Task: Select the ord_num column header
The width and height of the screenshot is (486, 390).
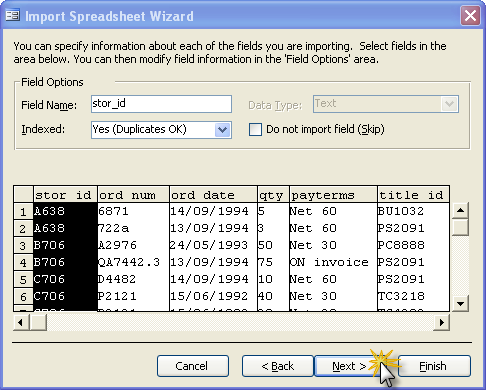Action: 133,194
